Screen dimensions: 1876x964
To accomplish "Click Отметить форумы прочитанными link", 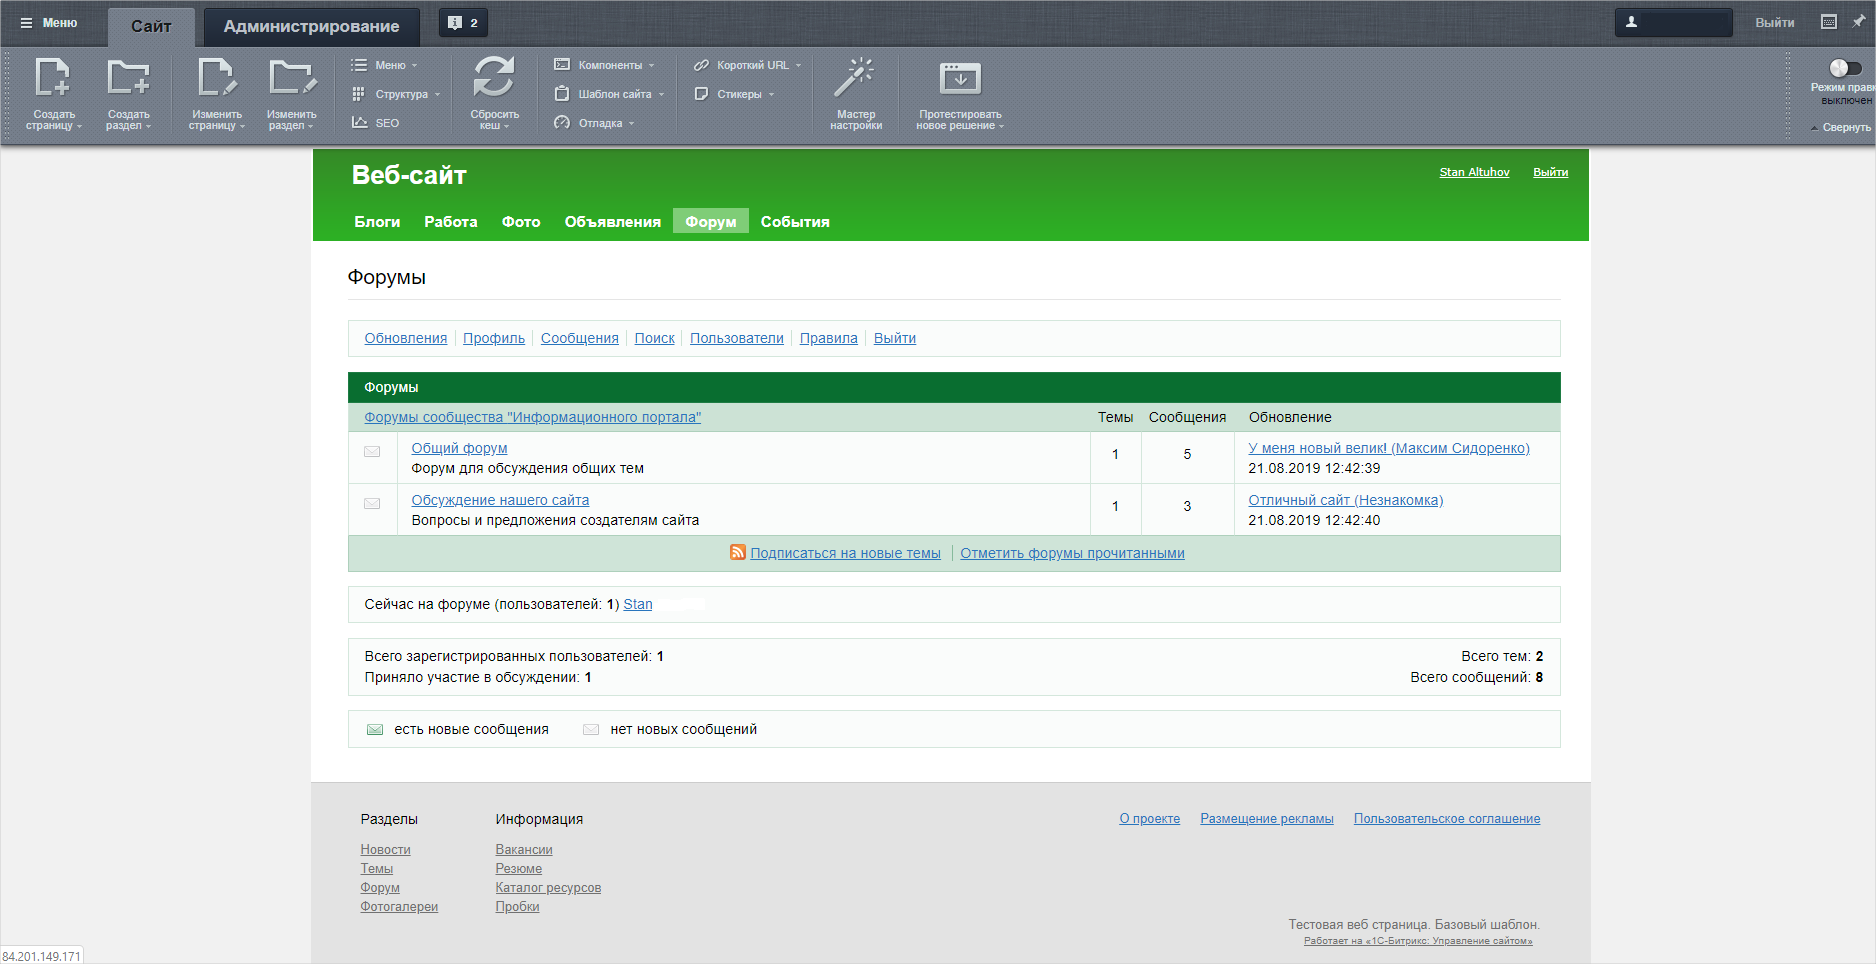I will click(1072, 553).
